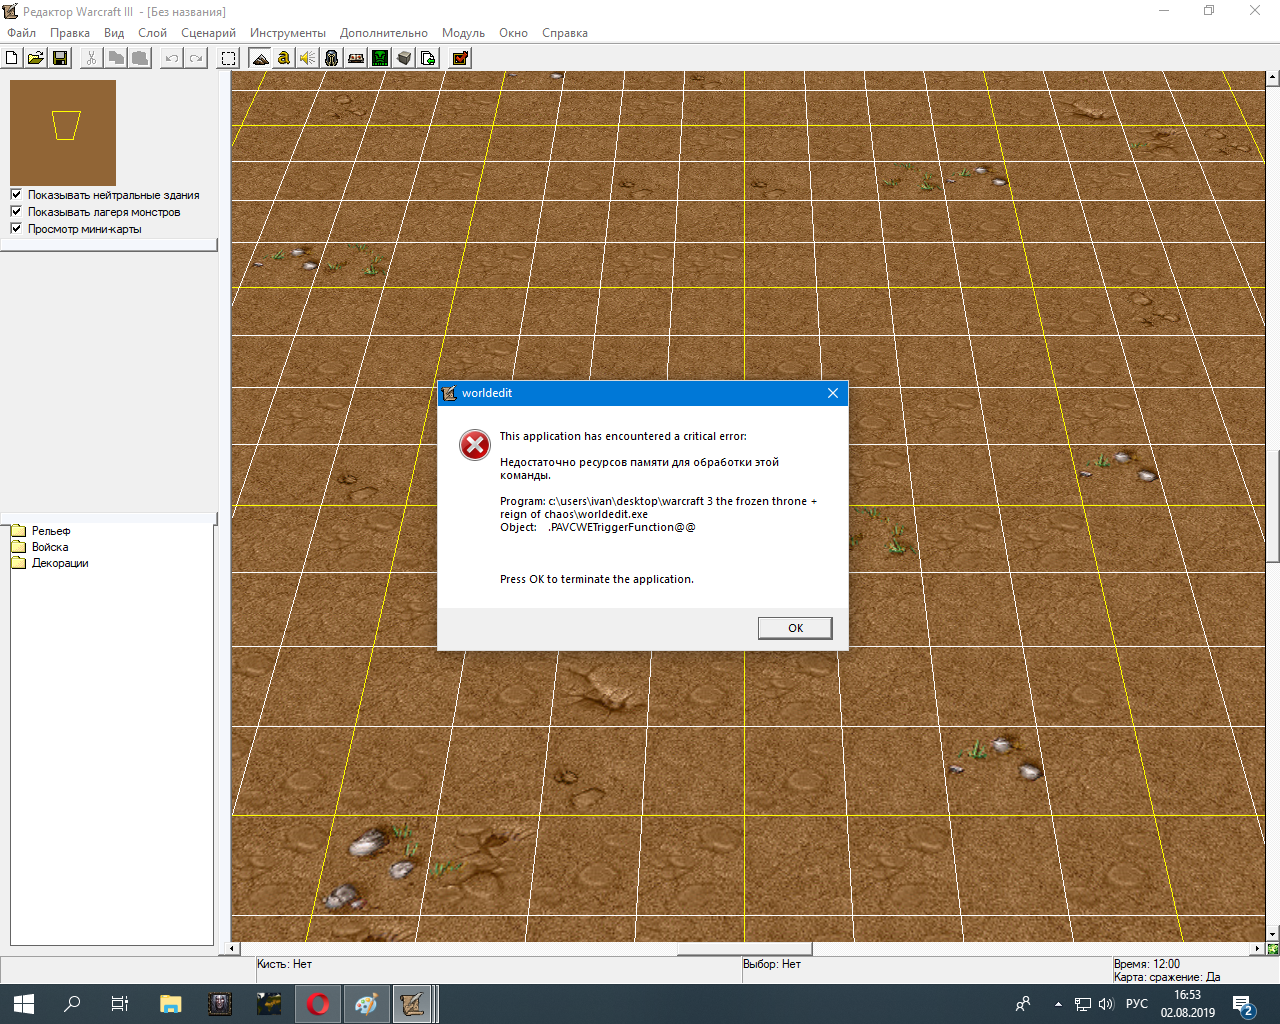Open the Слой menu
Screen dimensions: 1280x1024
coord(152,33)
